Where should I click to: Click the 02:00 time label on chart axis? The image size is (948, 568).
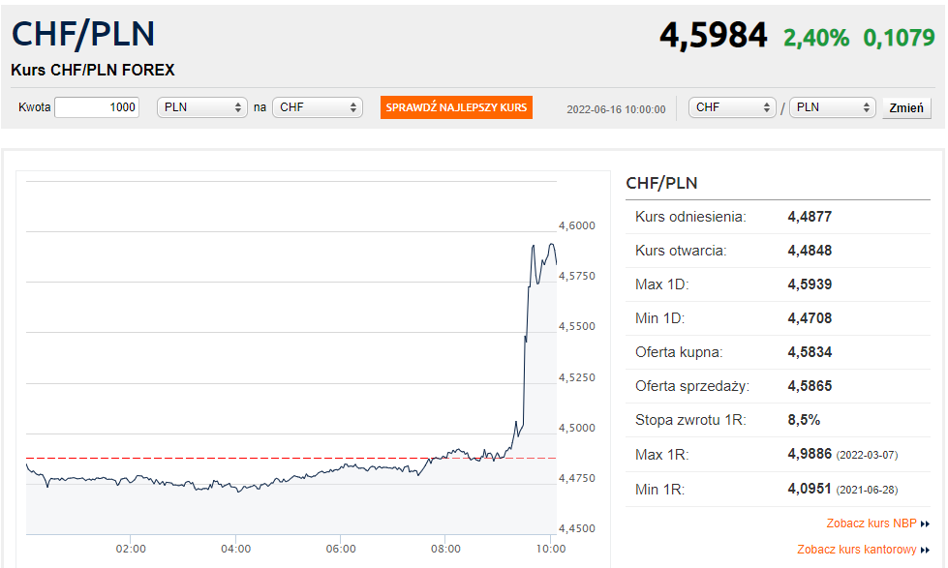tap(131, 549)
